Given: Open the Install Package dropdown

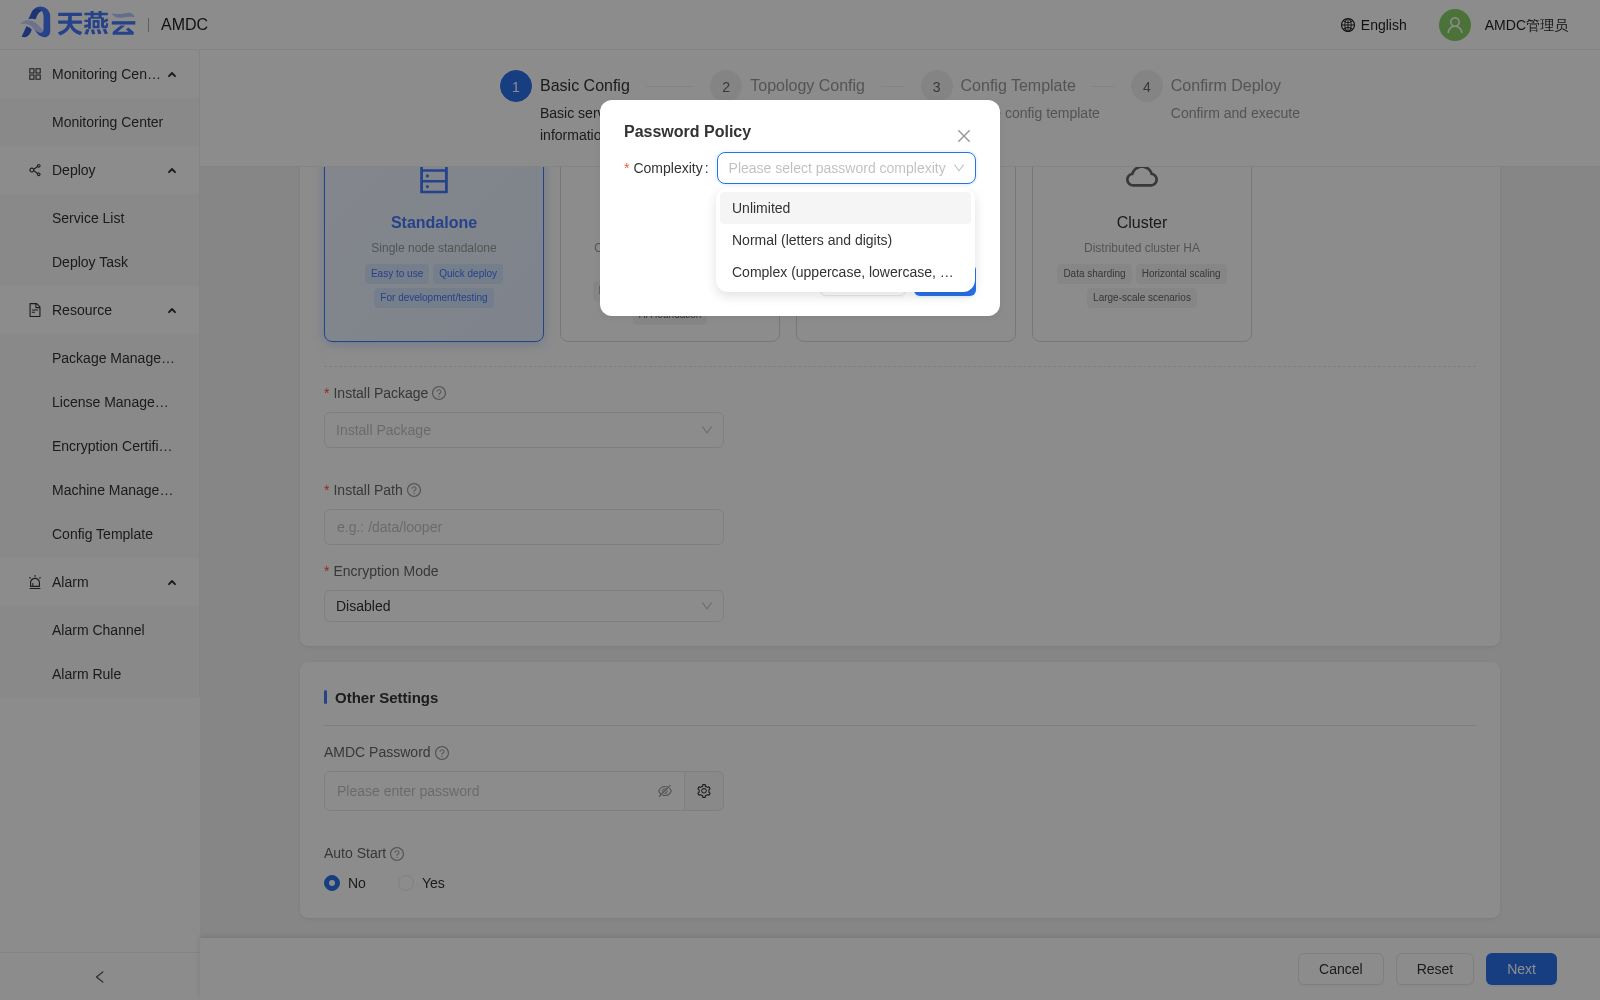Looking at the screenshot, I should 524,430.
